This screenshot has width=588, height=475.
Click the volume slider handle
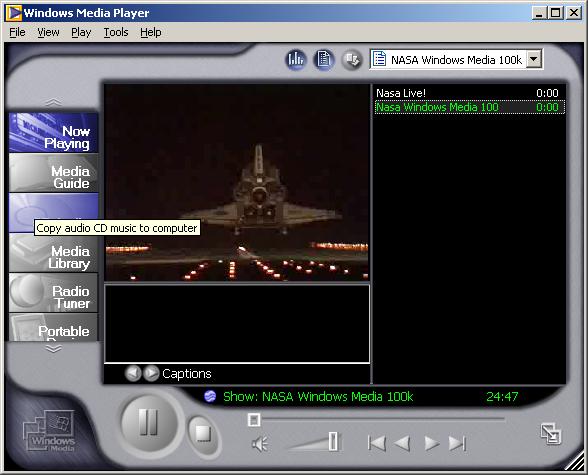click(333, 441)
